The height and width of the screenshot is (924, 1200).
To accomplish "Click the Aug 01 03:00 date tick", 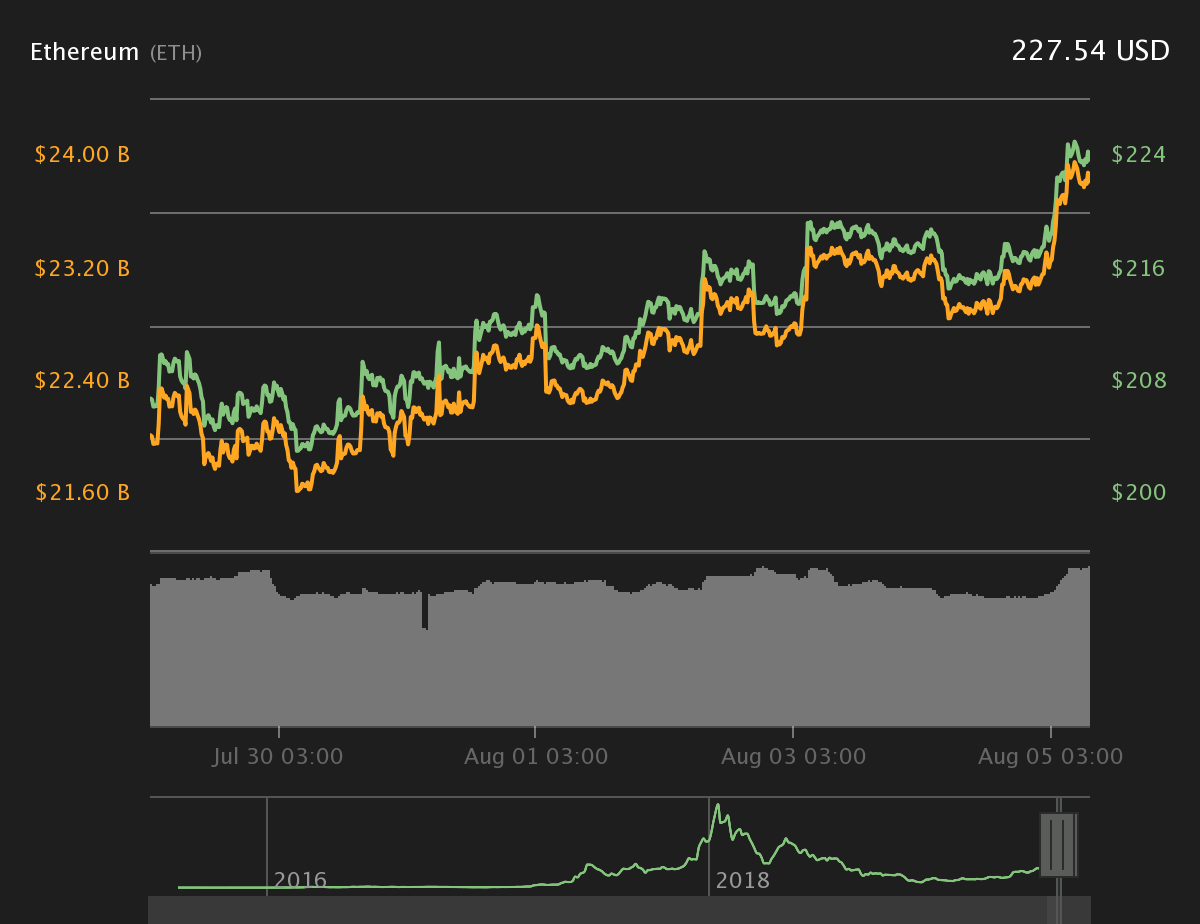I will (536, 757).
